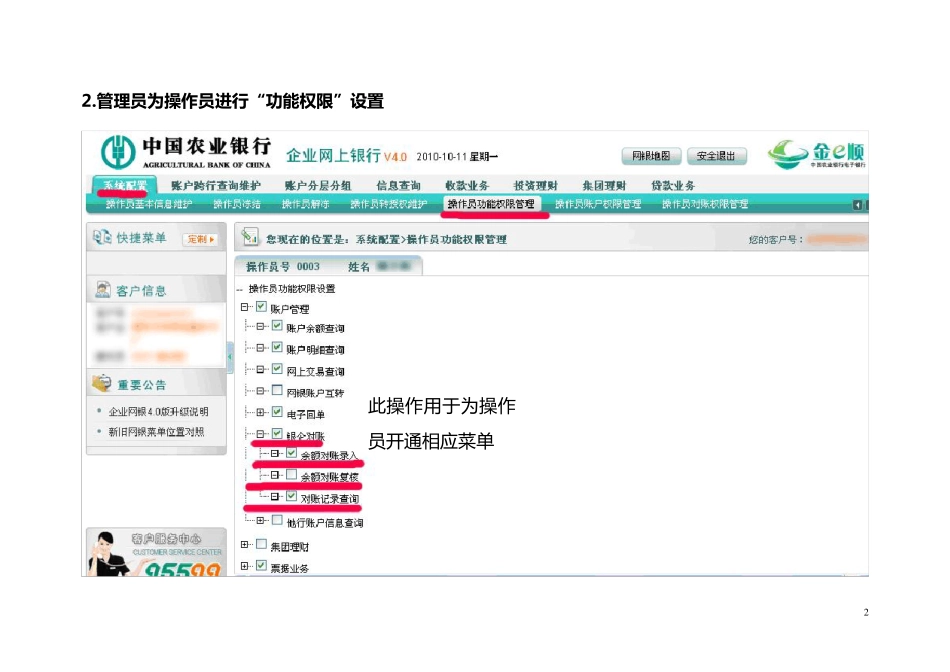This screenshot has width=950, height=672.
Task: Switch to the 集团理财 tab
Action: (x=604, y=185)
